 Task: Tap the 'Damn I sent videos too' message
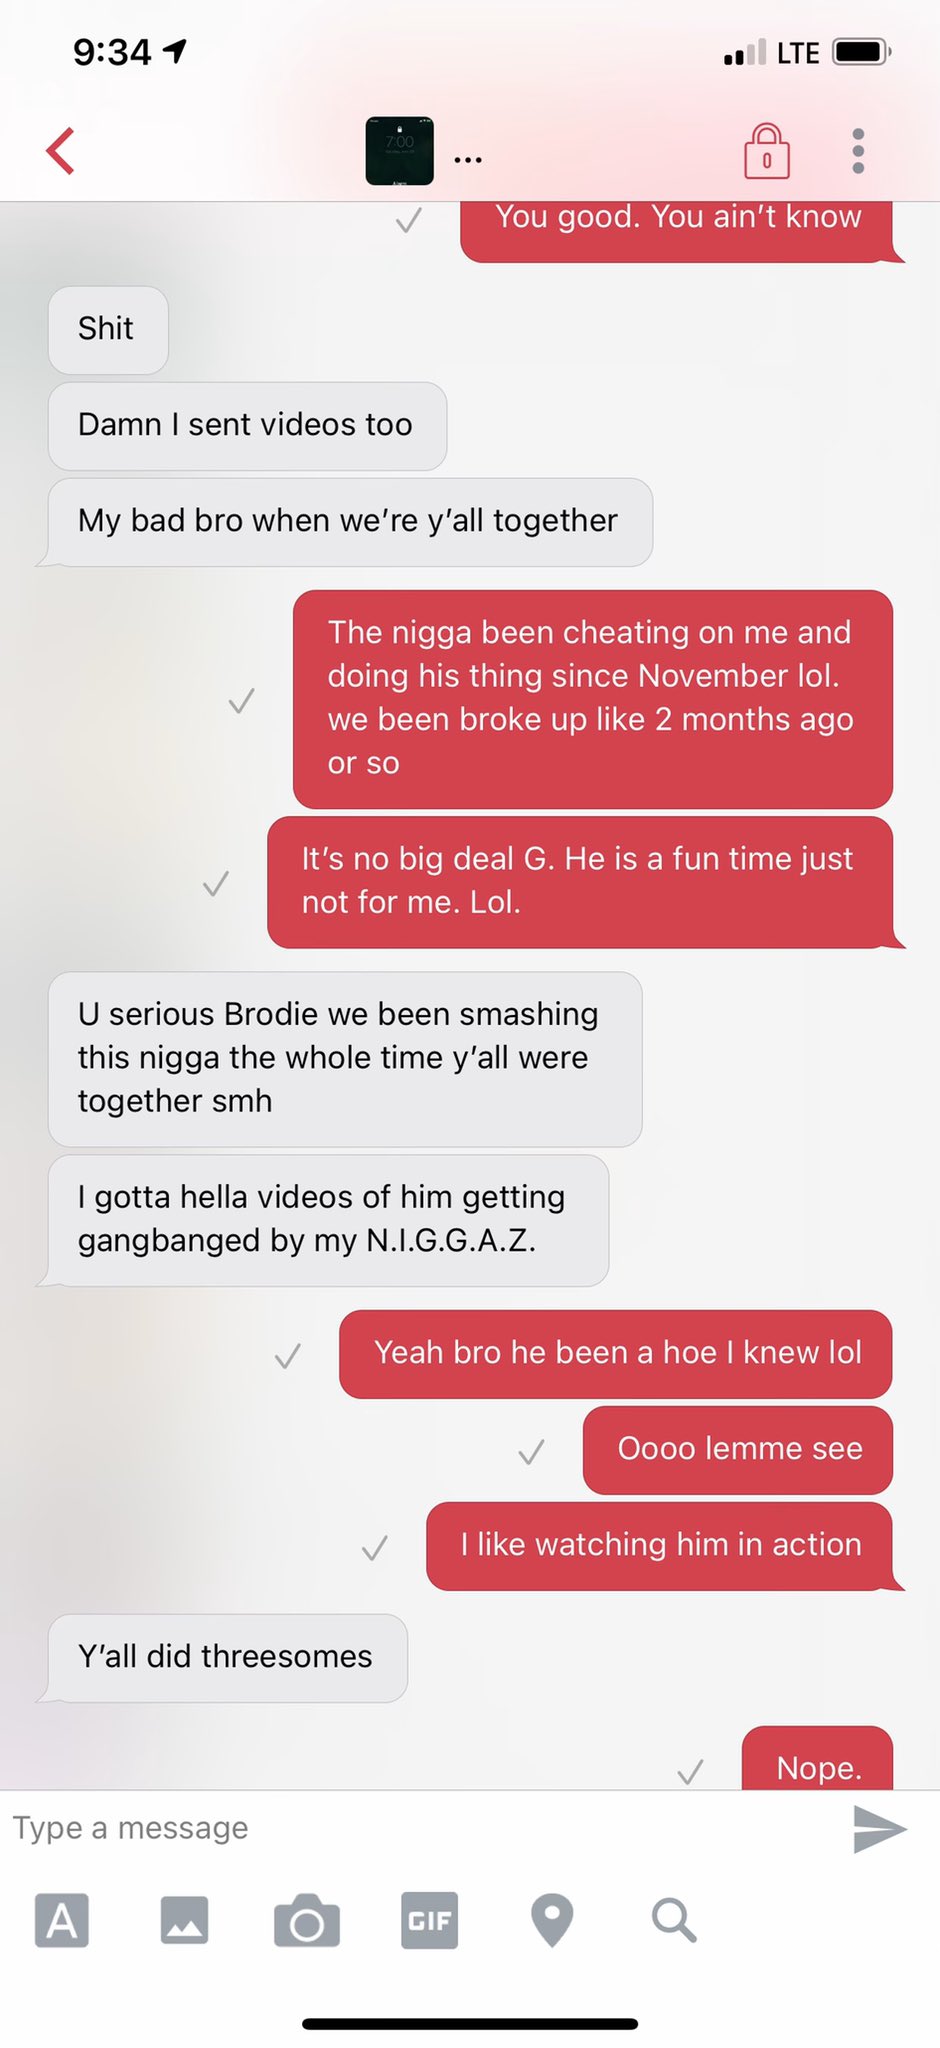tap(247, 425)
